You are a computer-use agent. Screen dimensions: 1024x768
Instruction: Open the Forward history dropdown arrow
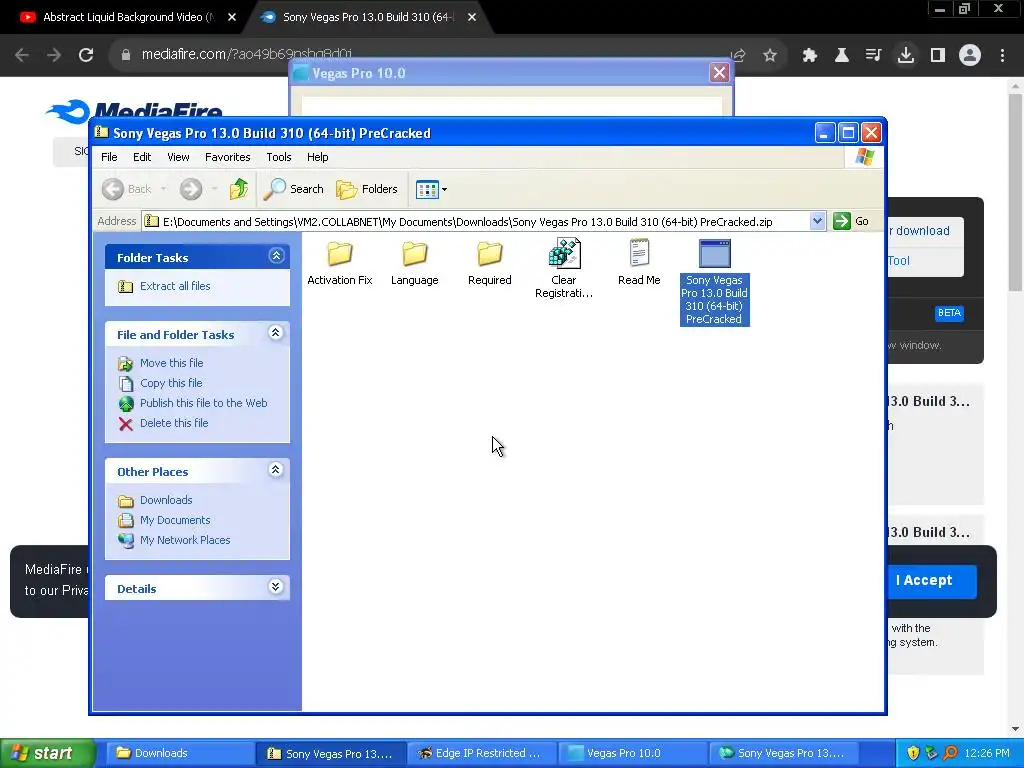(x=214, y=189)
